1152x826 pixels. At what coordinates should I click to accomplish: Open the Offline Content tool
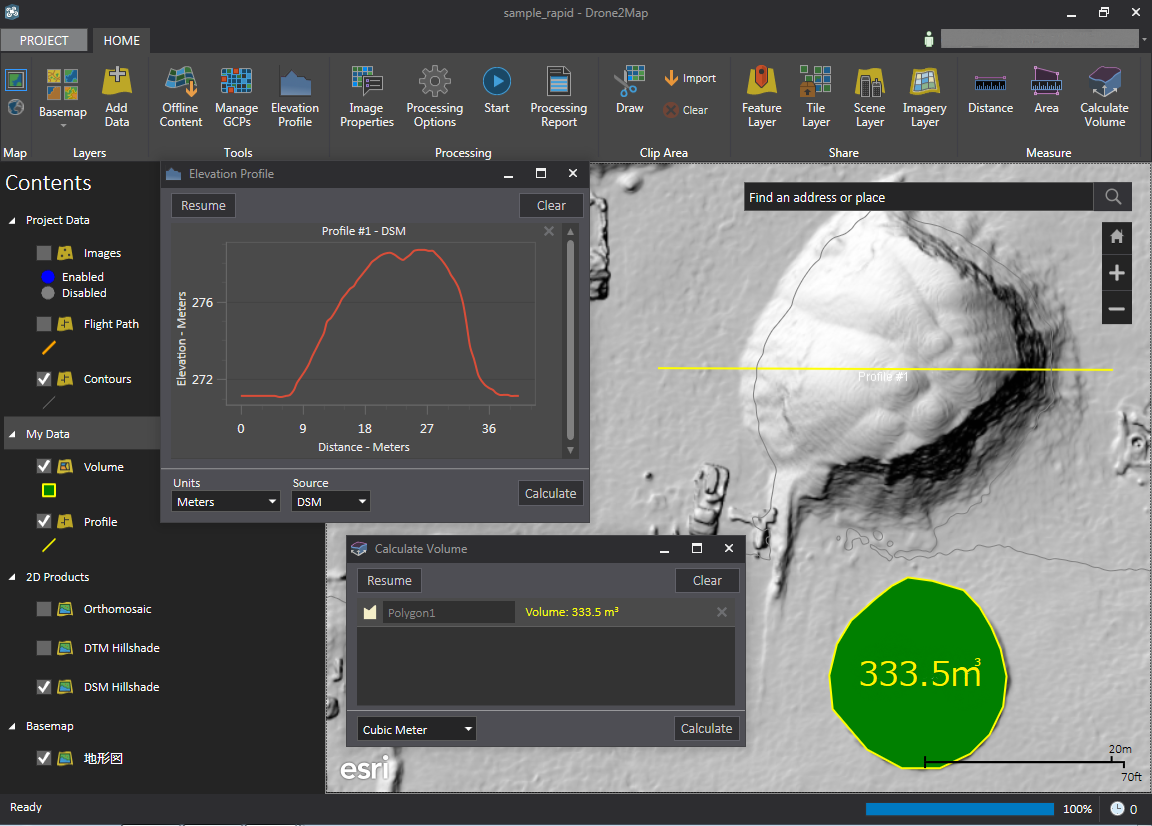180,97
